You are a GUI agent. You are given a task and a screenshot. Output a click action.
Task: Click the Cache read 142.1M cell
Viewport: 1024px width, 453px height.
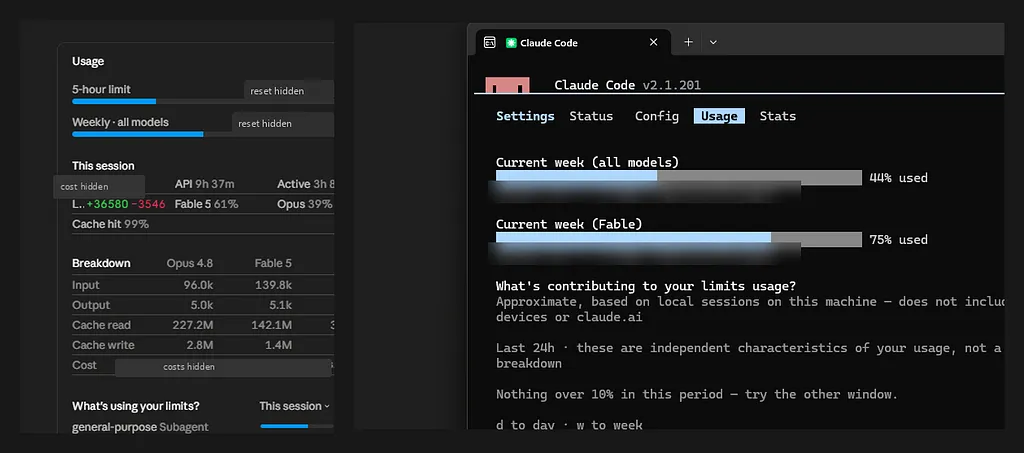tap(272, 325)
